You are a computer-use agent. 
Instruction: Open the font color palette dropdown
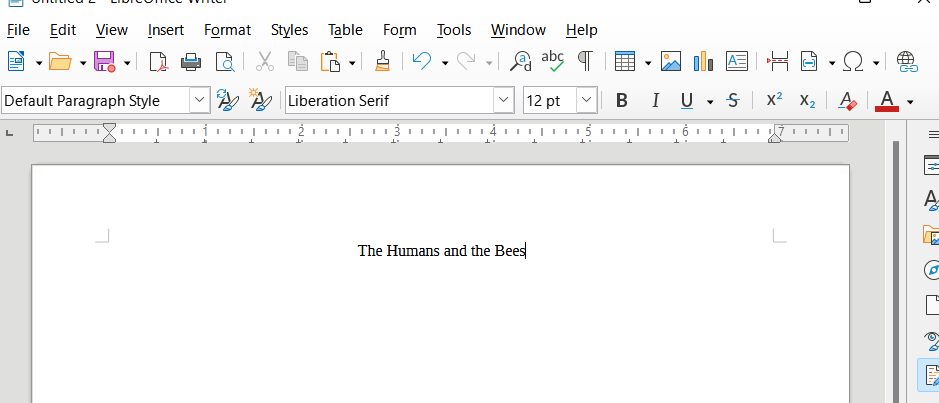coord(910,102)
